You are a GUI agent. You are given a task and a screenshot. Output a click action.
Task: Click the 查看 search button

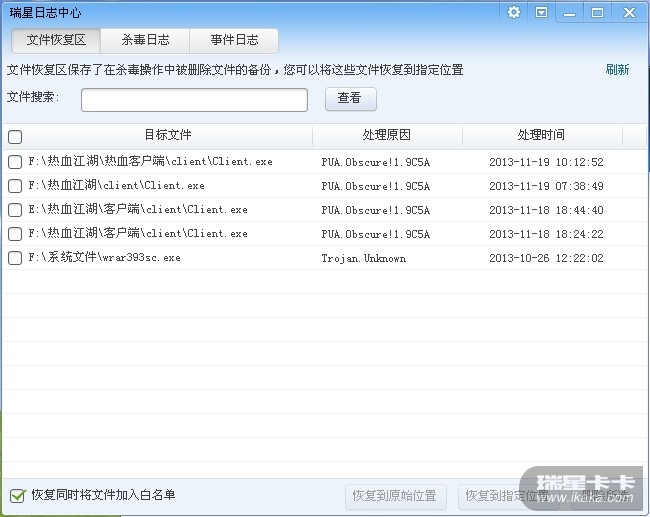click(351, 99)
